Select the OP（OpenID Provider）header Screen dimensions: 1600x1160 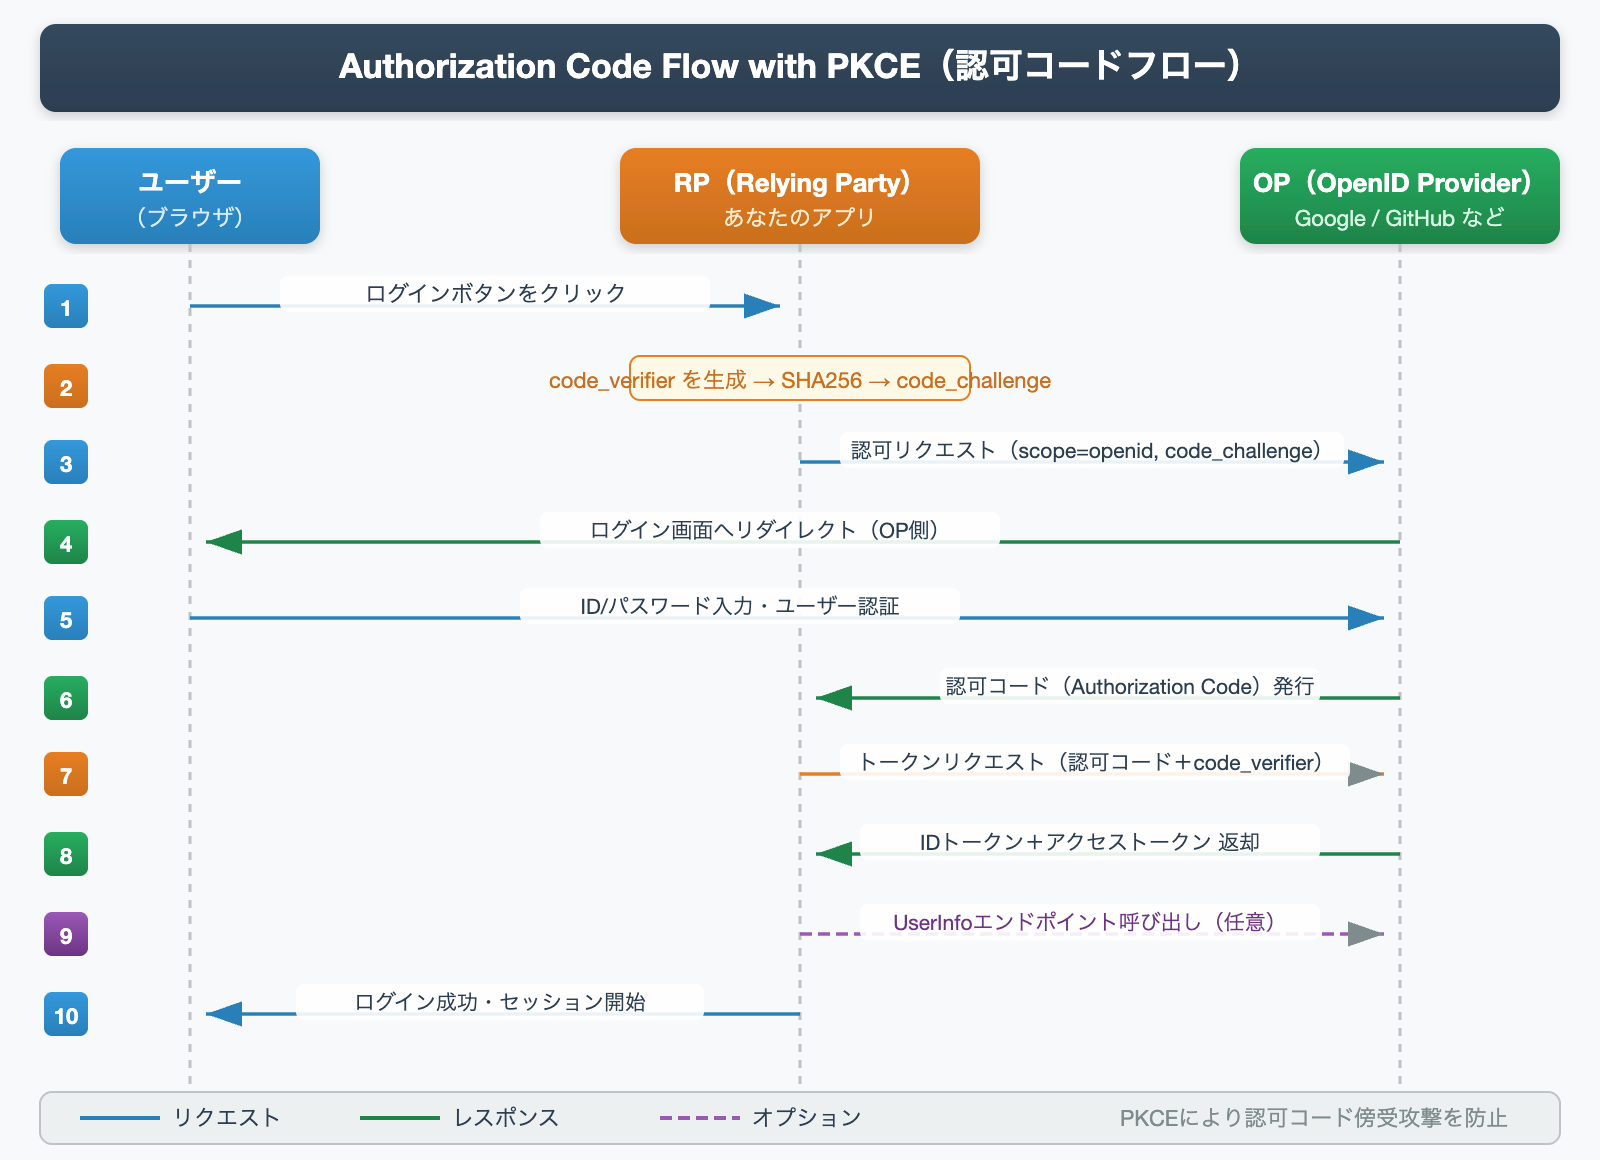pyautogui.click(x=1398, y=196)
